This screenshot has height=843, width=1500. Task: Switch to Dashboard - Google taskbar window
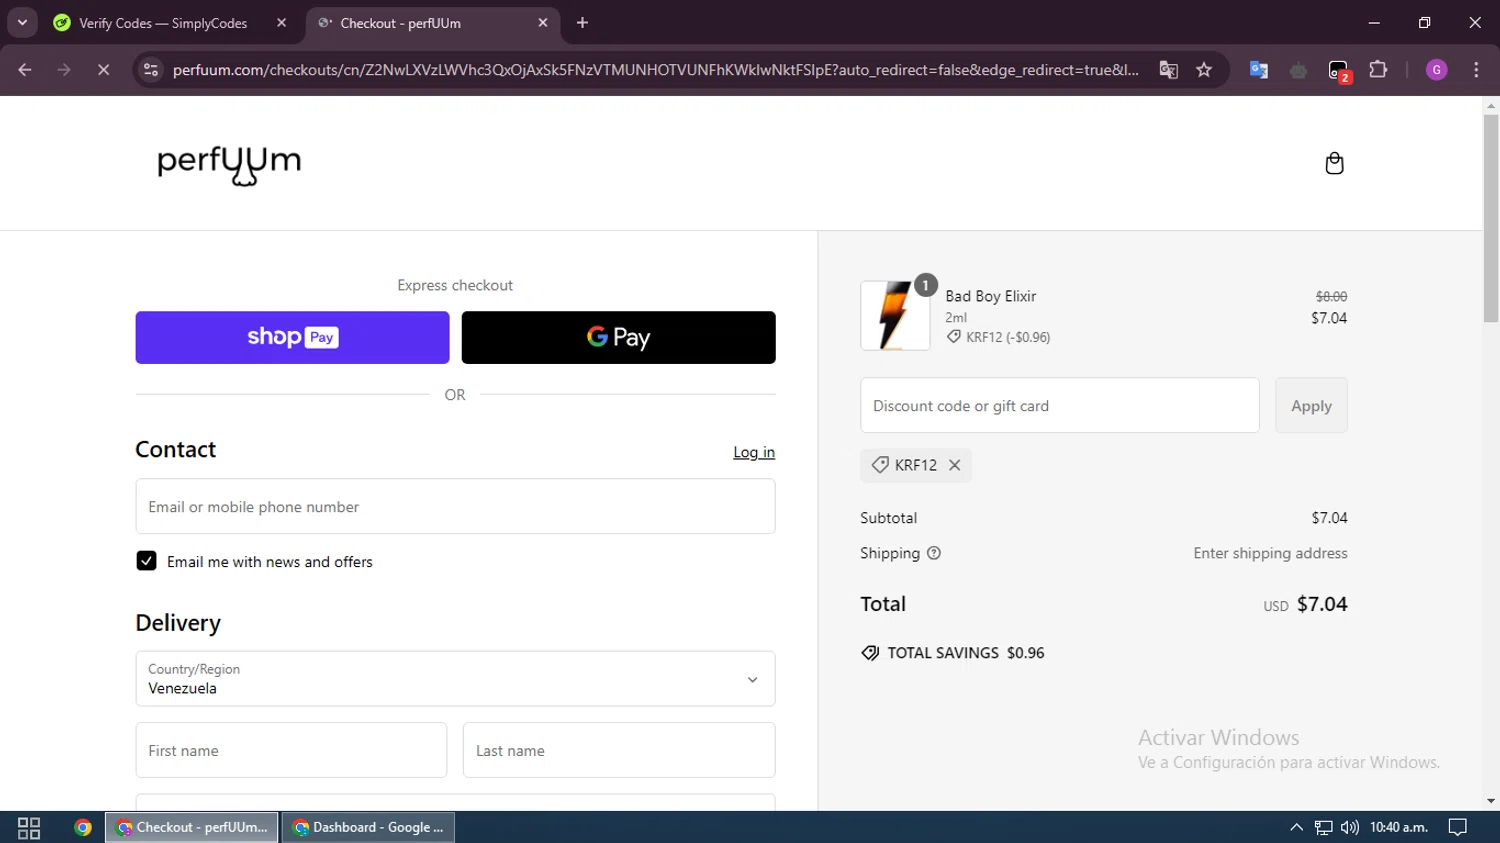click(x=369, y=827)
